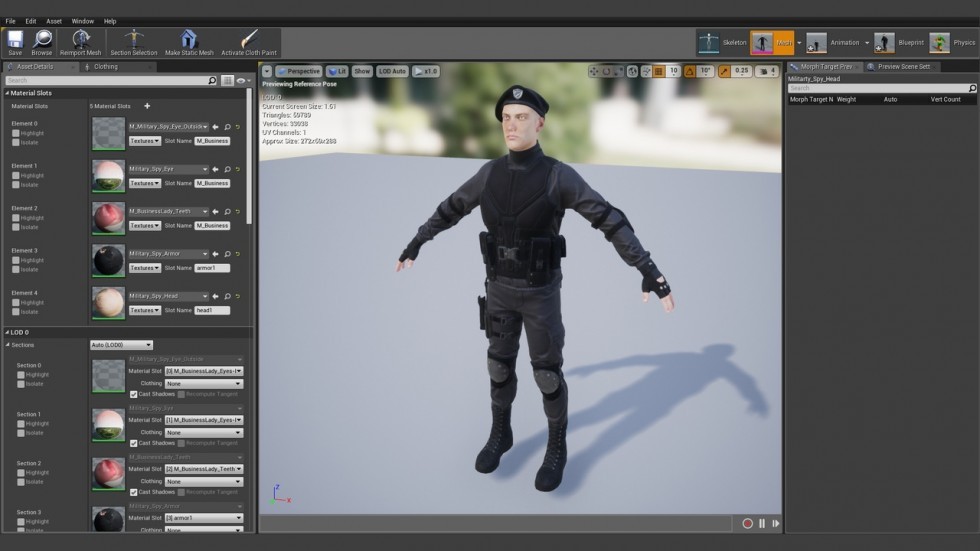
Task: Click the record button in viewport
Action: click(x=747, y=524)
